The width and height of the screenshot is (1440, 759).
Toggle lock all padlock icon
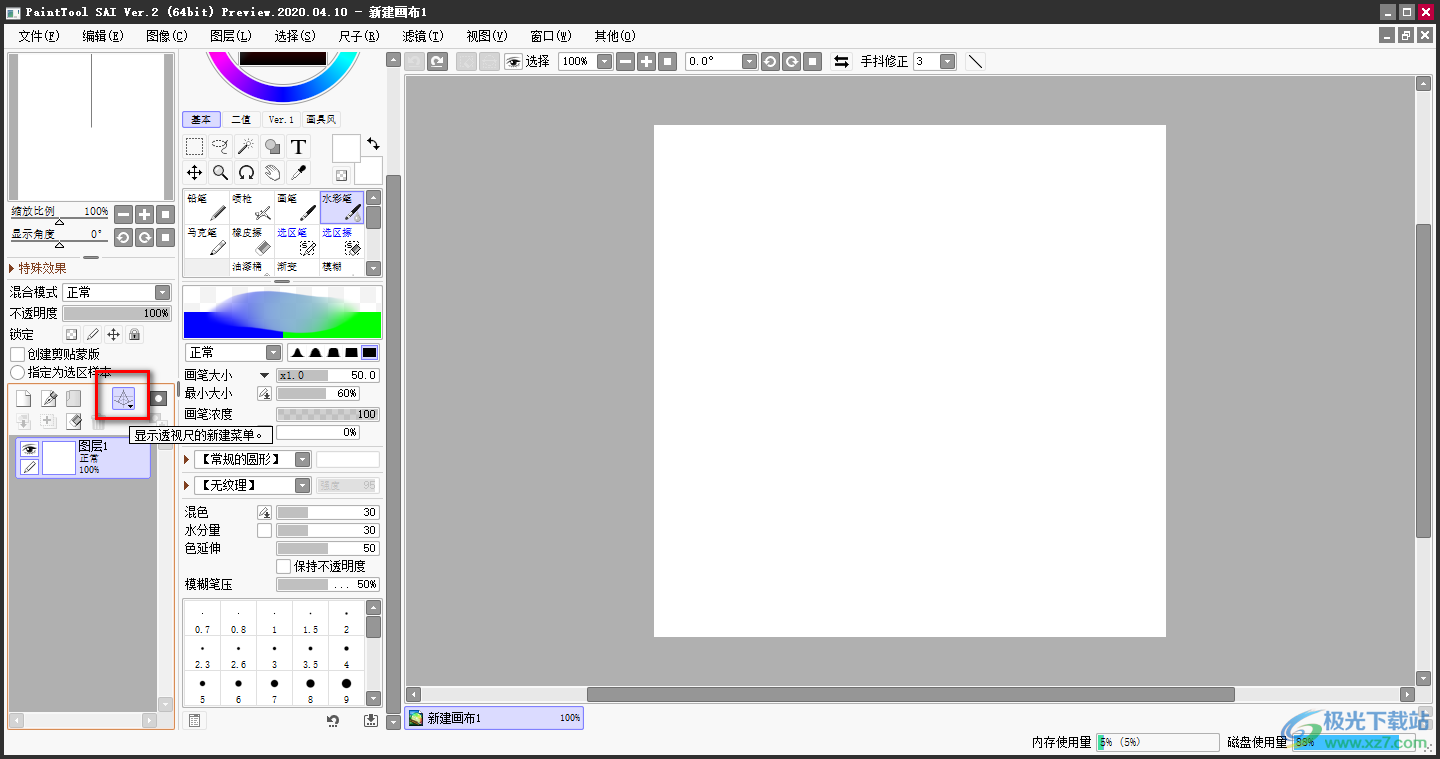click(134, 335)
